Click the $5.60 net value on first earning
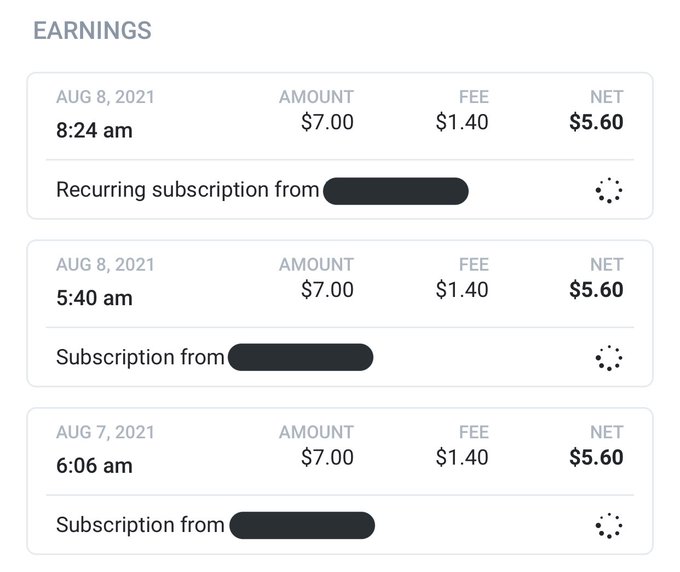 (x=596, y=122)
